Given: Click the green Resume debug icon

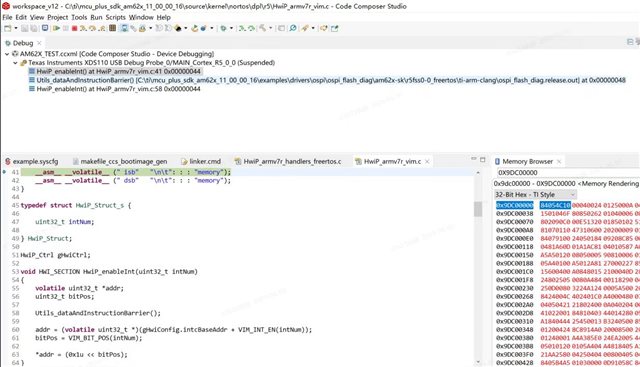Looking at the screenshot, I should pos(56,28).
